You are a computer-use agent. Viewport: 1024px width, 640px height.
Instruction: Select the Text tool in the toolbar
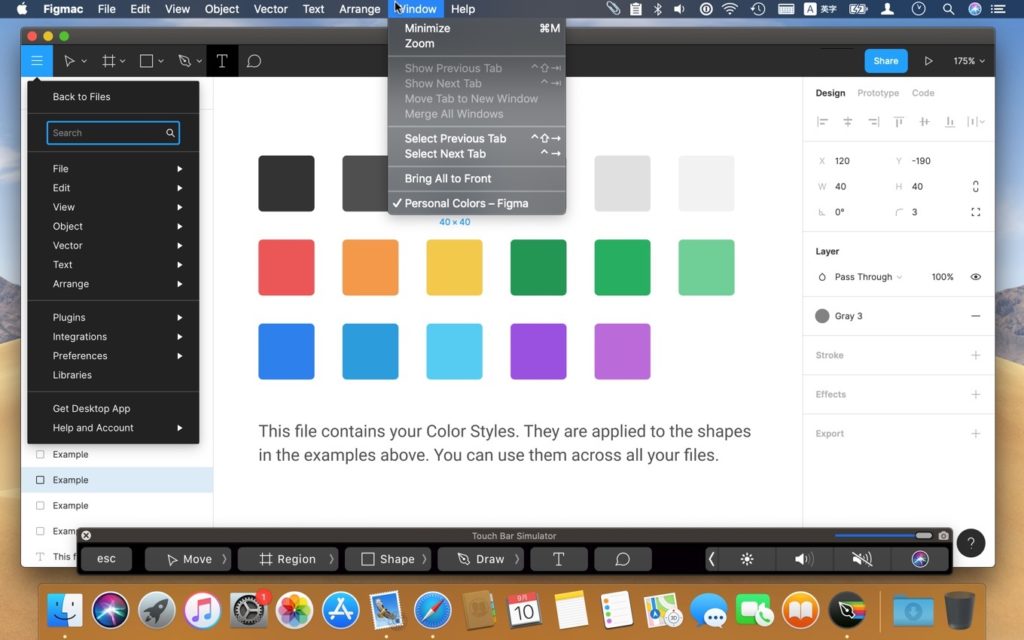pyautogui.click(x=222, y=61)
